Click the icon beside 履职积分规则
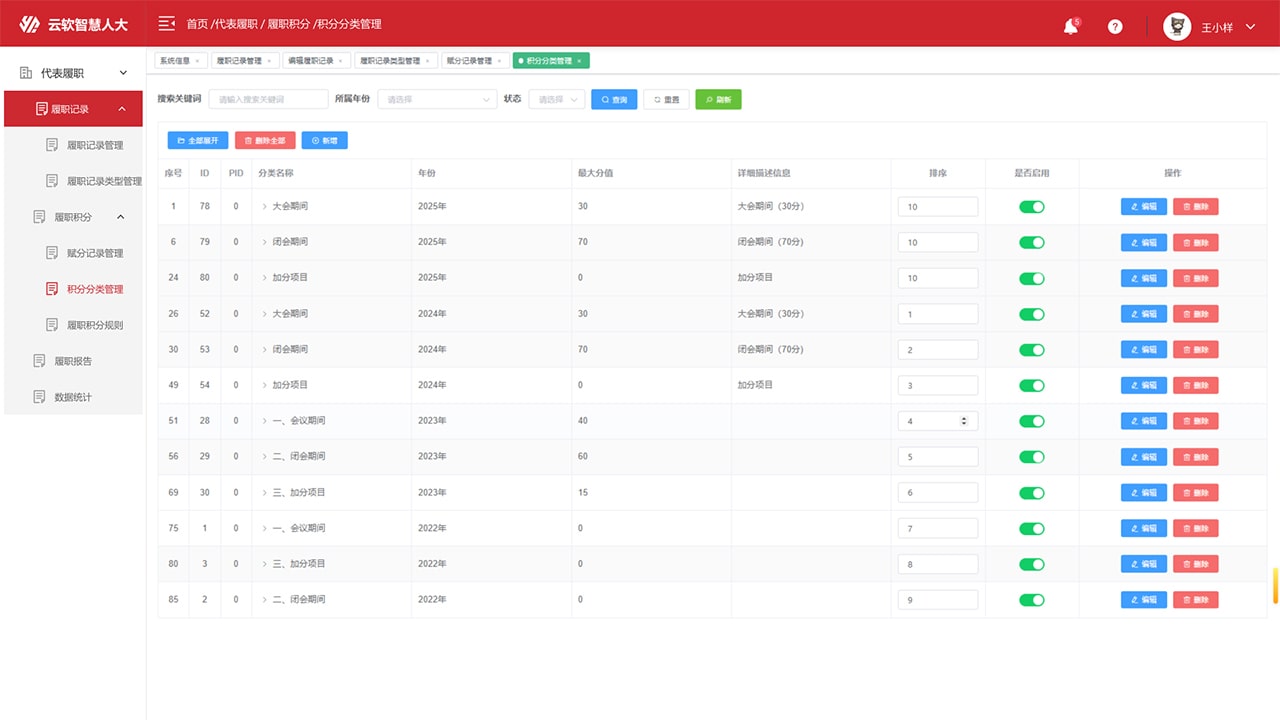The height and width of the screenshot is (720, 1280). (x=52, y=325)
